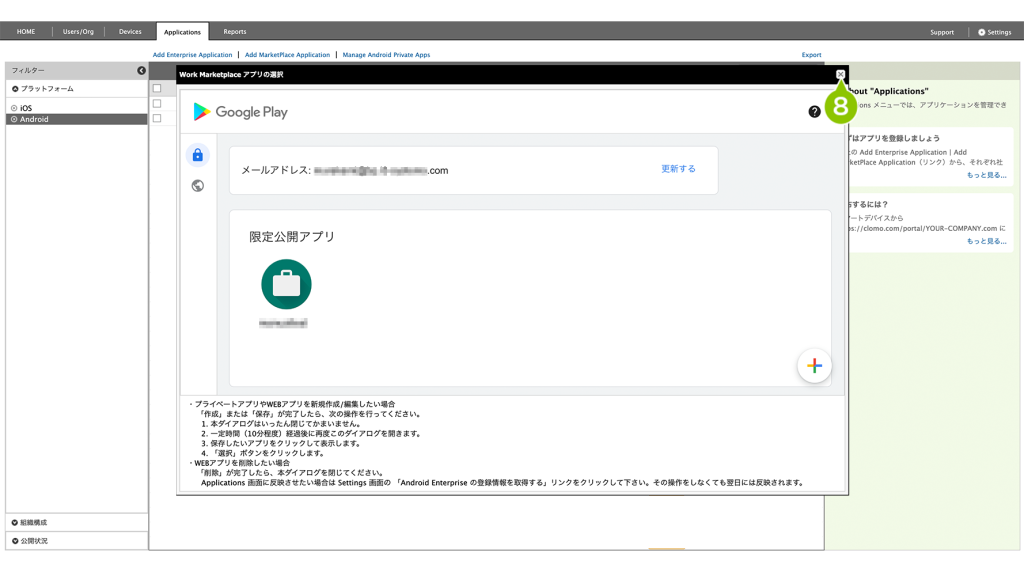This screenshot has height=576, width=1024.
Task: Open the Devices tab
Action: point(130,31)
